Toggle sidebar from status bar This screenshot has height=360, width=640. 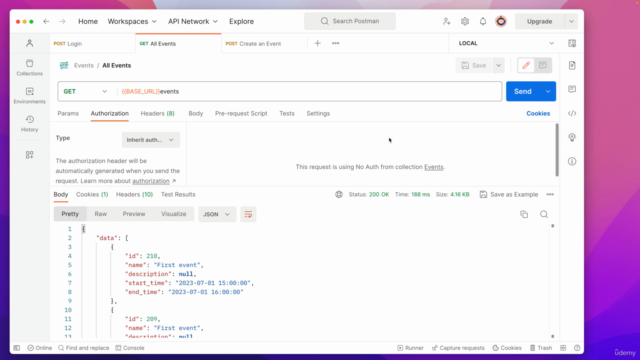pyautogui.click(x=17, y=348)
